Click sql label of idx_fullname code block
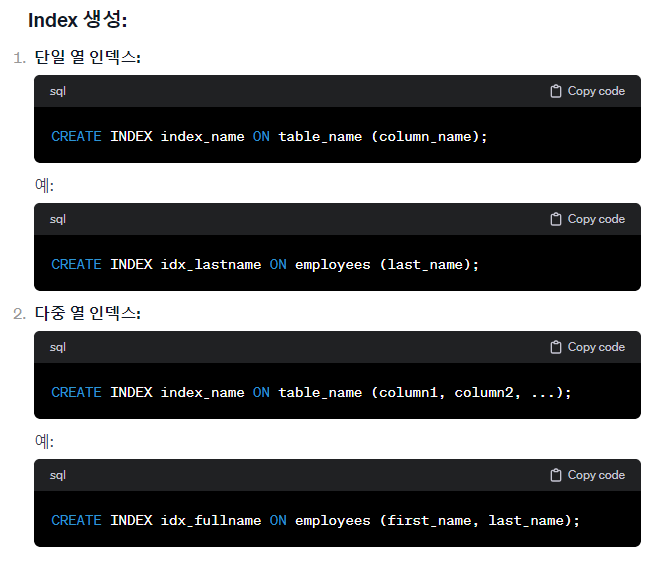Image resolution: width=661 pixels, height=561 pixels. click(x=58, y=475)
